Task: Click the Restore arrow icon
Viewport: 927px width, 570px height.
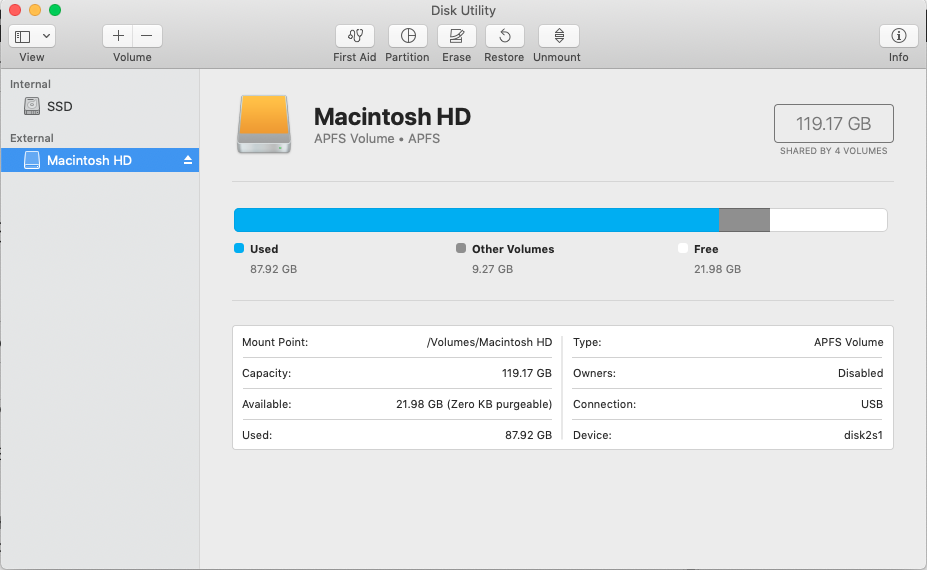Action: pyautogui.click(x=504, y=36)
